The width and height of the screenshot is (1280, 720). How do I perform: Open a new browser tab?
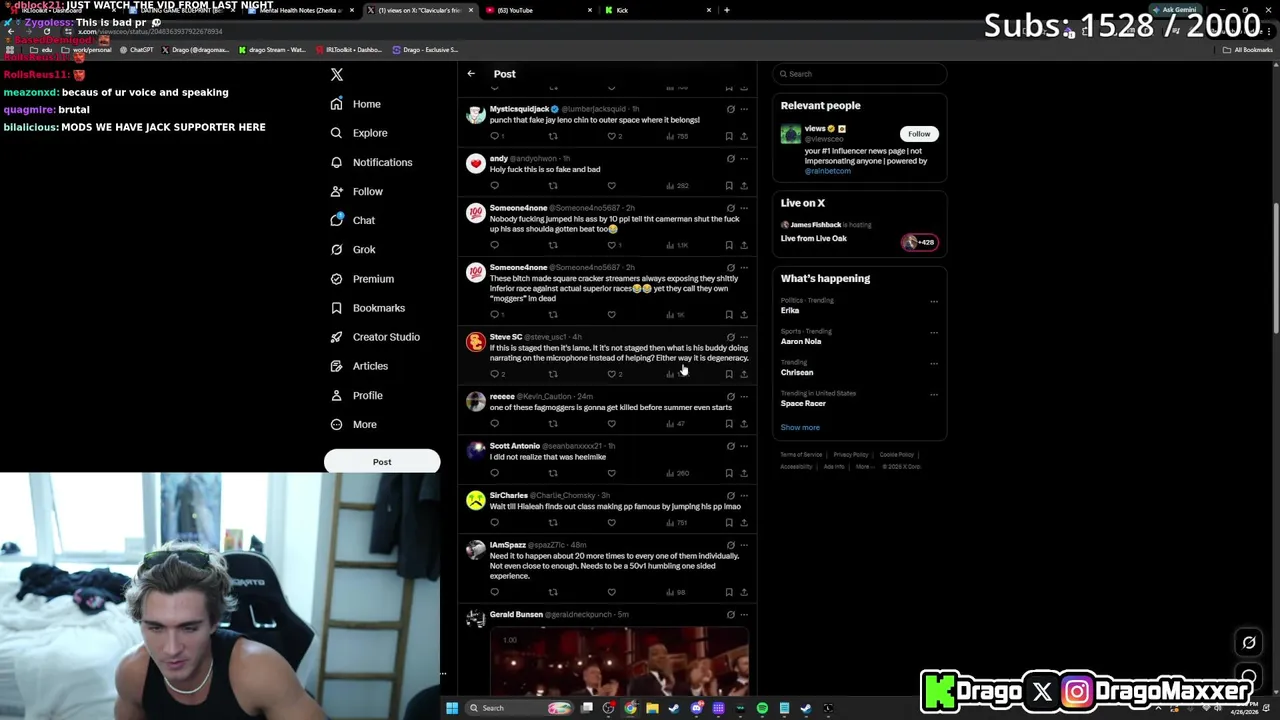727,10
